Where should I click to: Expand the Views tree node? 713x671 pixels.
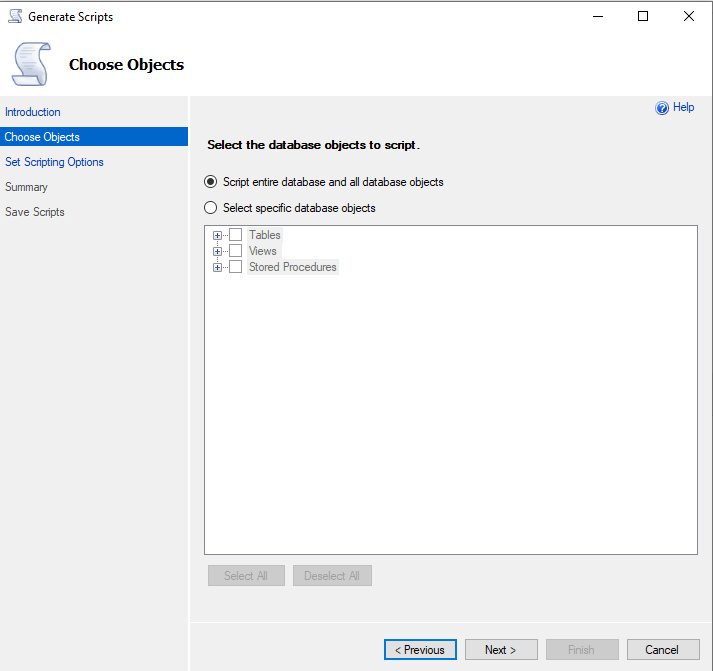click(217, 251)
